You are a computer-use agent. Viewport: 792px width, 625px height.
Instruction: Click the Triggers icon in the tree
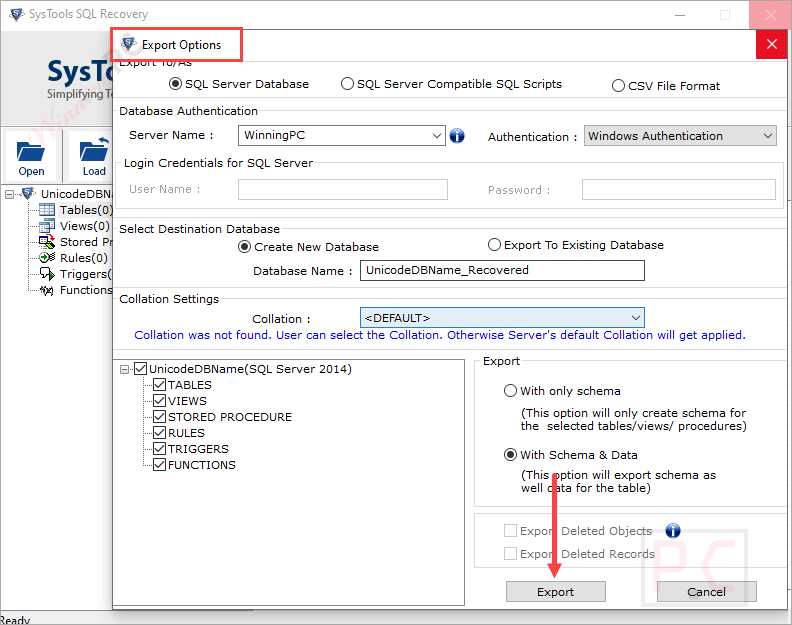(46, 274)
